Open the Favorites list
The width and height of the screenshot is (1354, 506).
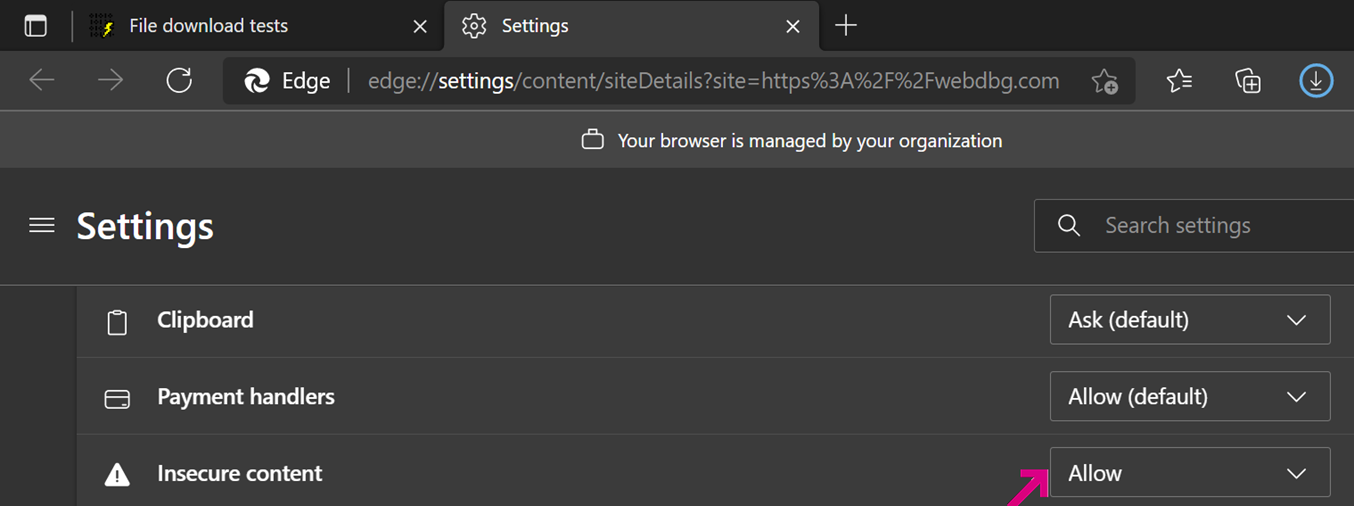coord(1179,81)
